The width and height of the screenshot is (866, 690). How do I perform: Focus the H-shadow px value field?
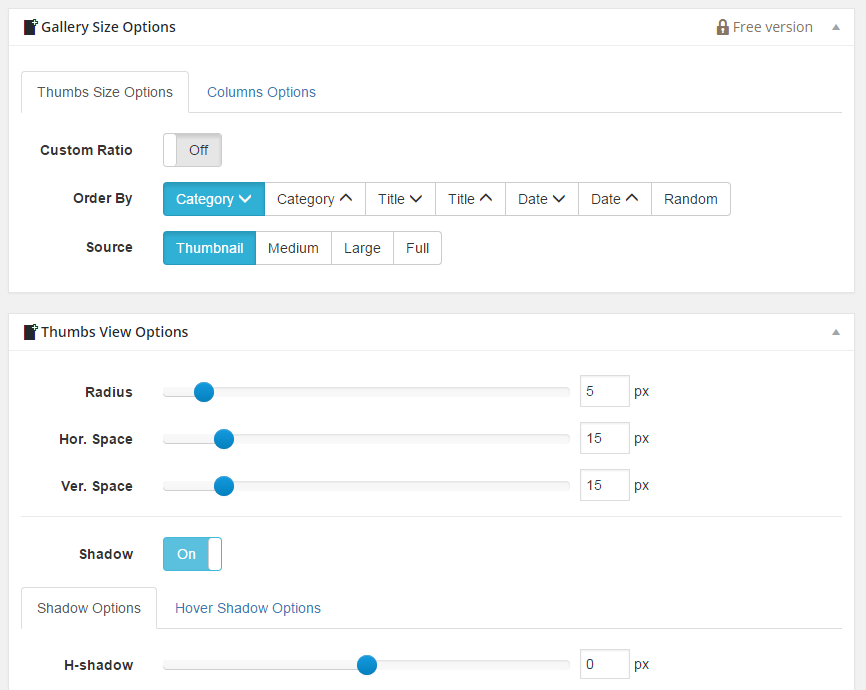605,664
